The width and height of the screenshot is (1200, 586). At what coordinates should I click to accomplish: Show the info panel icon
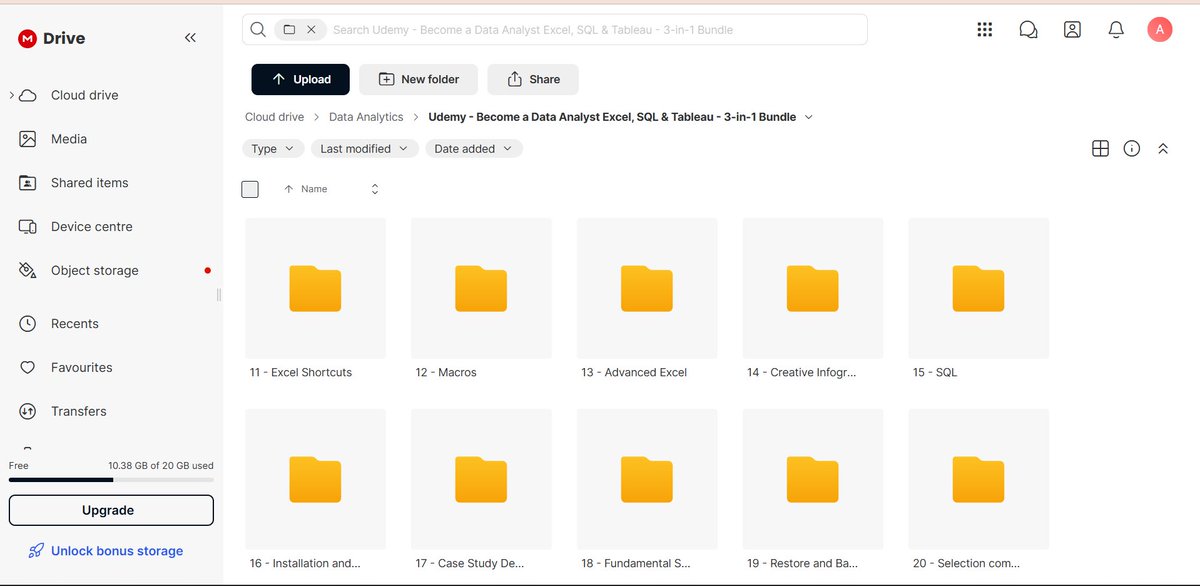click(1132, 149)
